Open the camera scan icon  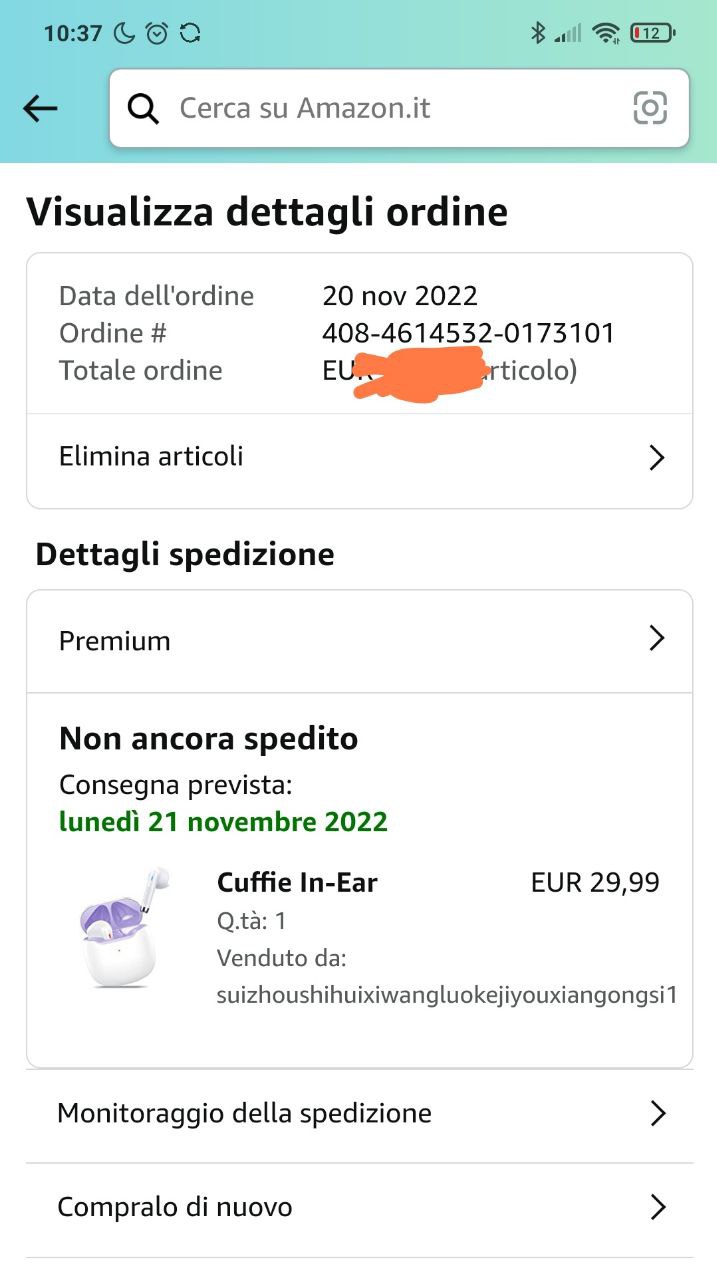click(x=650, y=108)
